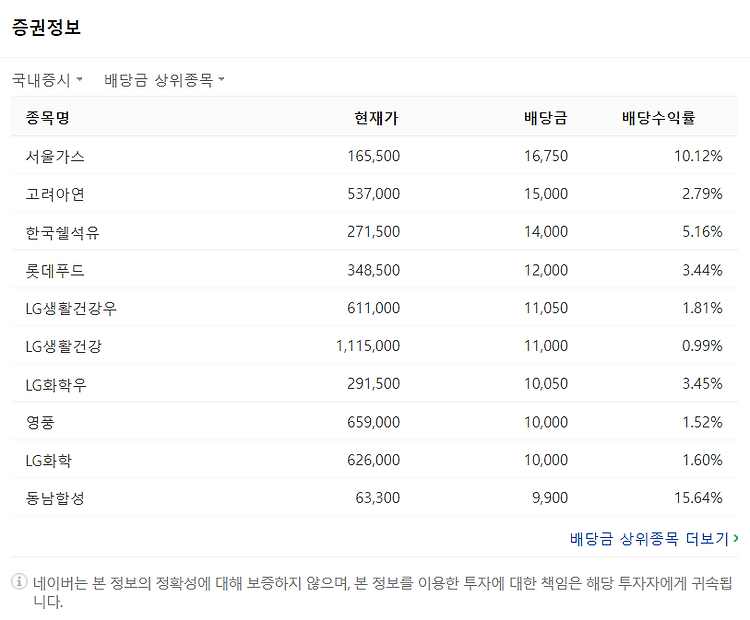
Task: Click price 291,500 for LG화학우
Action: 374,384
